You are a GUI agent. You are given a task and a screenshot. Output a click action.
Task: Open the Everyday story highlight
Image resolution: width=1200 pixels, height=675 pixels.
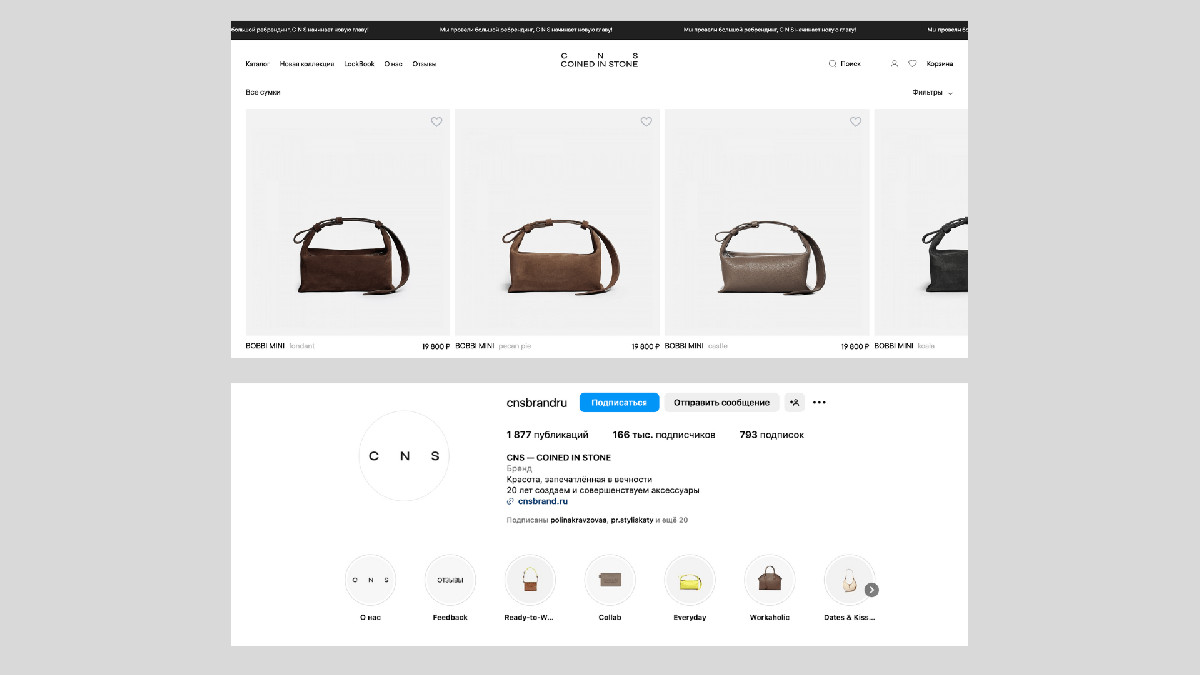(x=689, y=581)
